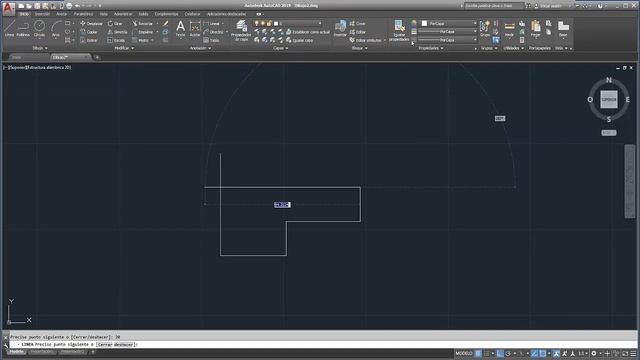Click the Grupo tool
Image resolution: width=640 pixels, height=360 pixels.
tap(484, 29)
